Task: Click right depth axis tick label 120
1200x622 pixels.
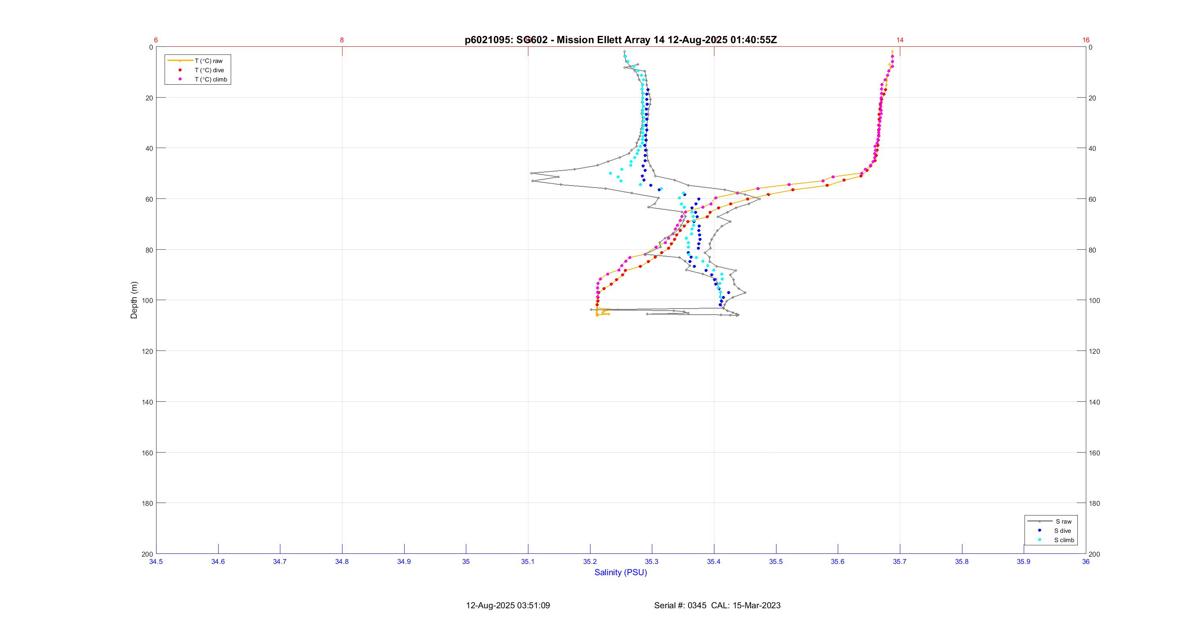Action: tap(1095, 351)
